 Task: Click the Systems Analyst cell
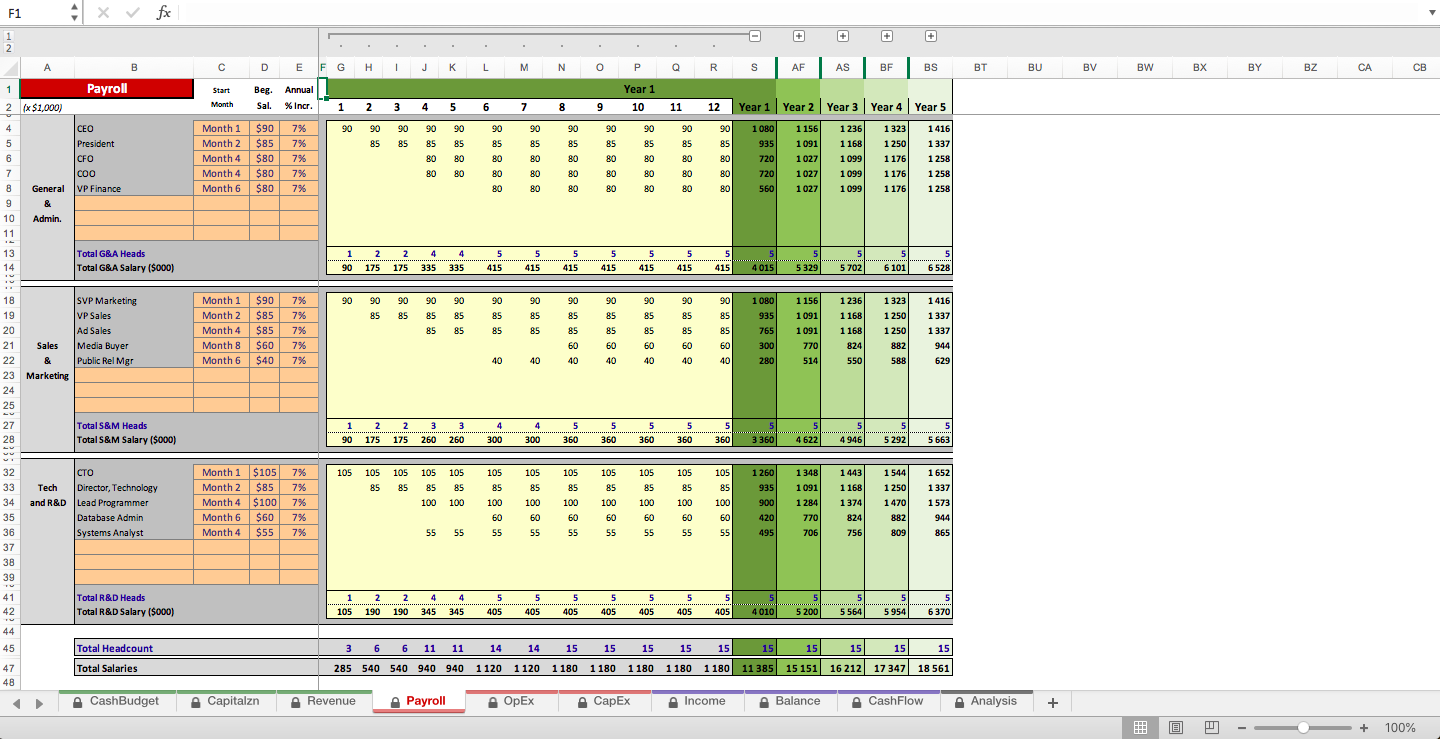(x=134, y=532)
